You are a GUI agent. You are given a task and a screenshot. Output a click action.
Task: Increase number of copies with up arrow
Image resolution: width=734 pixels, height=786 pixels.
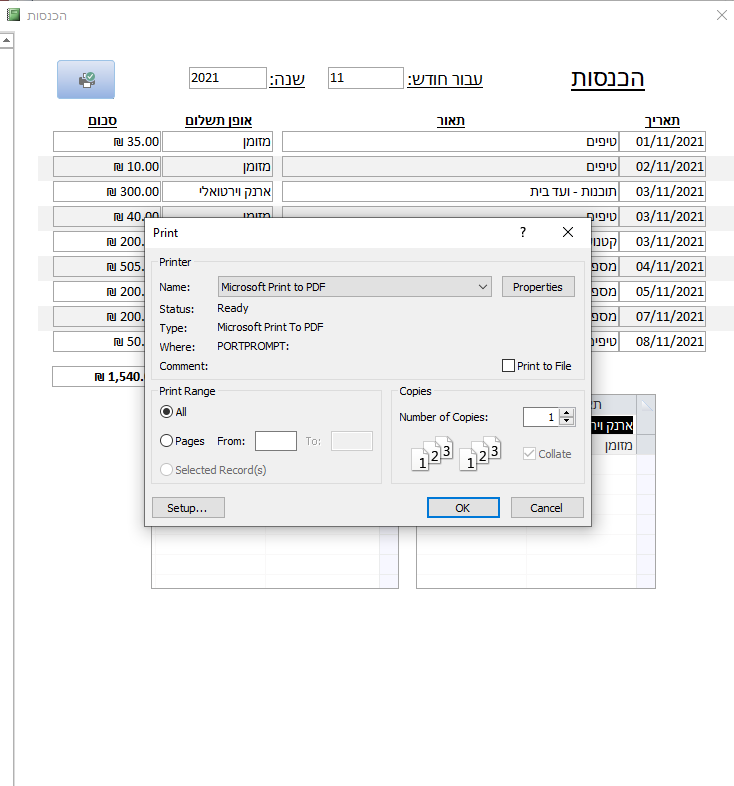pos(567,413)
